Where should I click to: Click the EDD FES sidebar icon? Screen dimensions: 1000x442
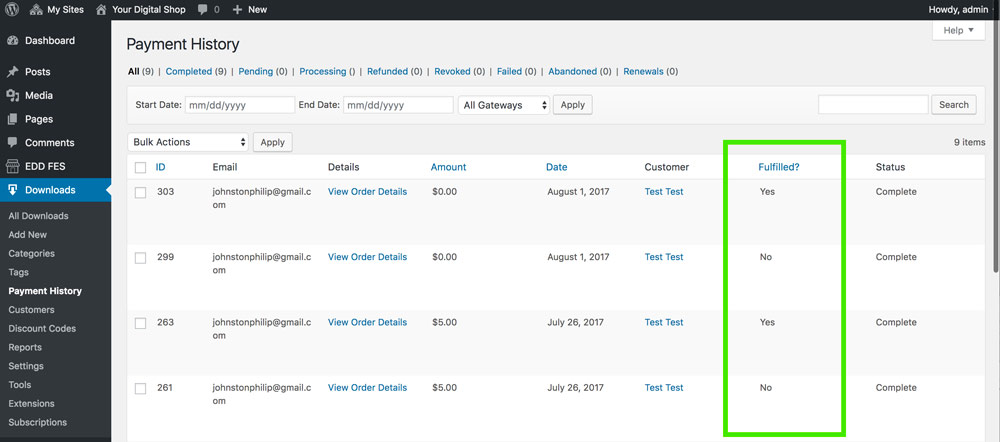point(12,166)
